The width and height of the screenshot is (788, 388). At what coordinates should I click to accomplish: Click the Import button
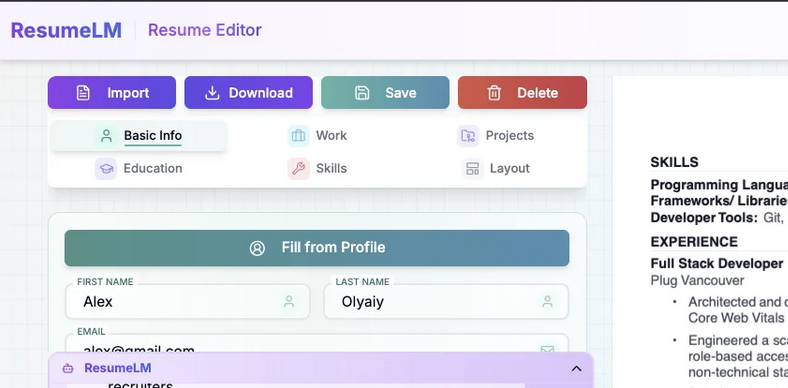coord(112,92)
